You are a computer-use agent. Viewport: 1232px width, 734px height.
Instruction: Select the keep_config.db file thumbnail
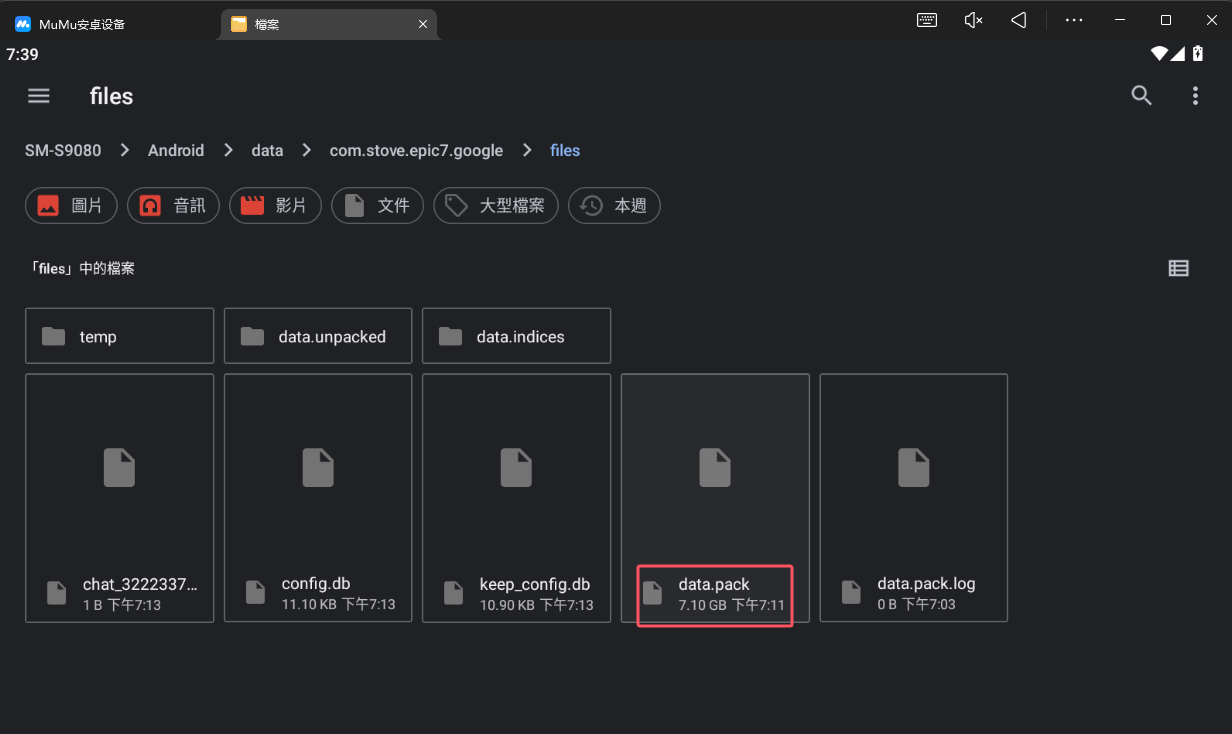(x=516, y=468)
